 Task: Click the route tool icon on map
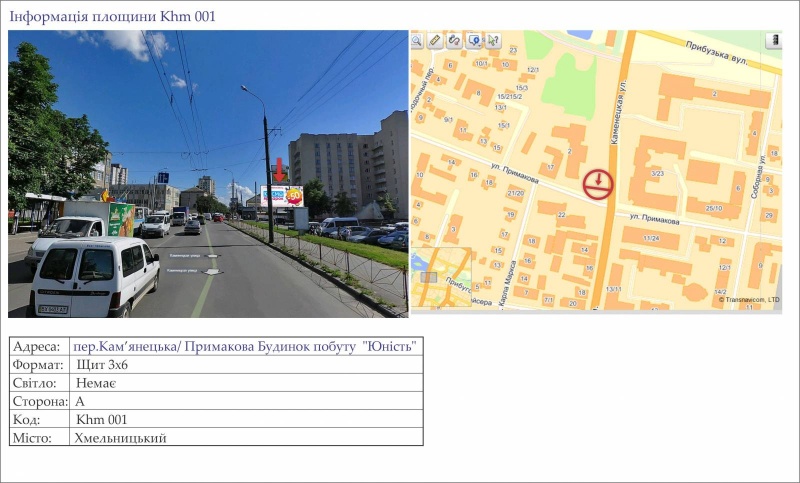pyautogui.click(x=453, y=41)
